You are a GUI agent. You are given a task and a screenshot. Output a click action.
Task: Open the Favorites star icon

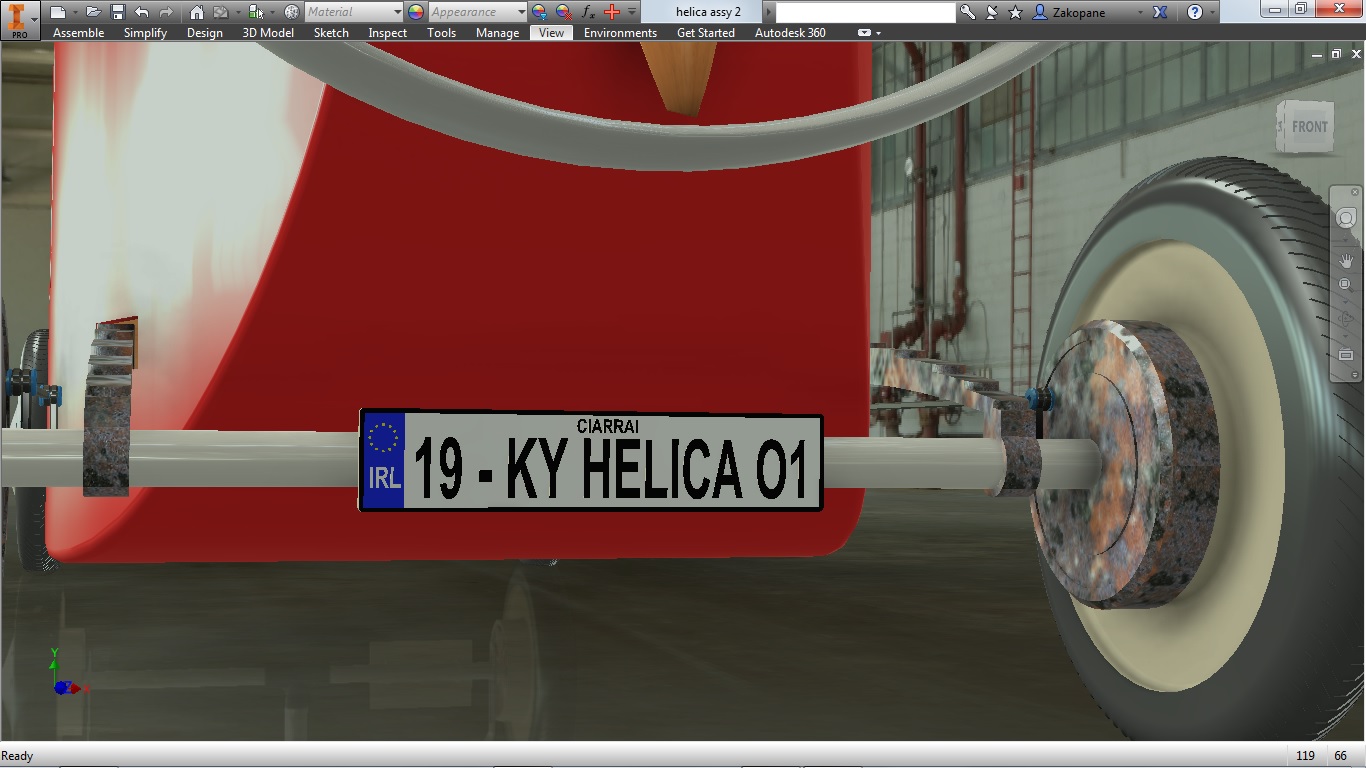point(1016,12)
